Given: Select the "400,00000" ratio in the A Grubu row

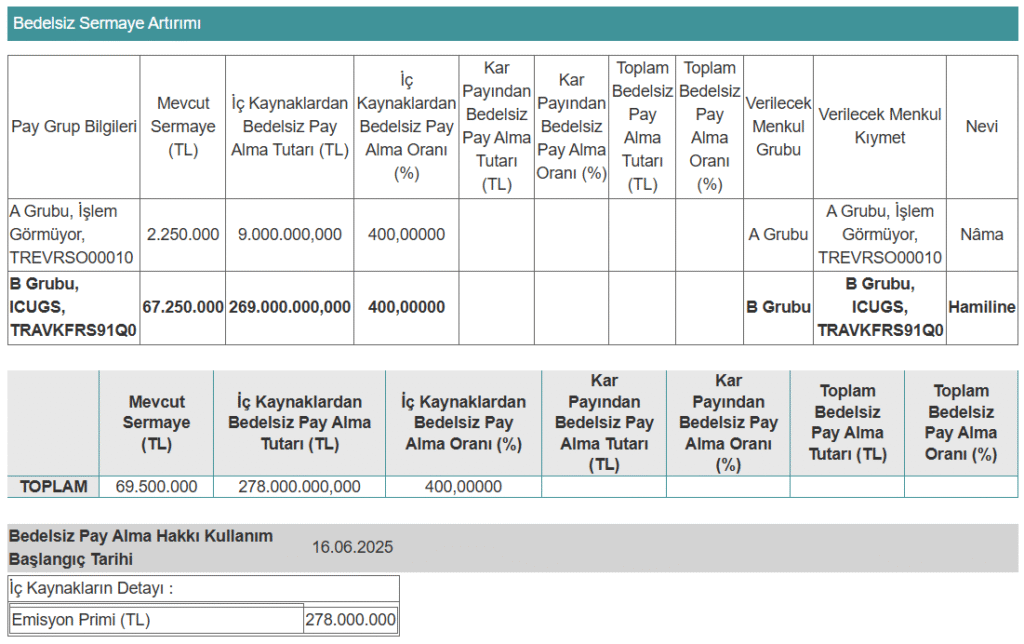Looking at the screenshot, I should (x=406, y=234).
